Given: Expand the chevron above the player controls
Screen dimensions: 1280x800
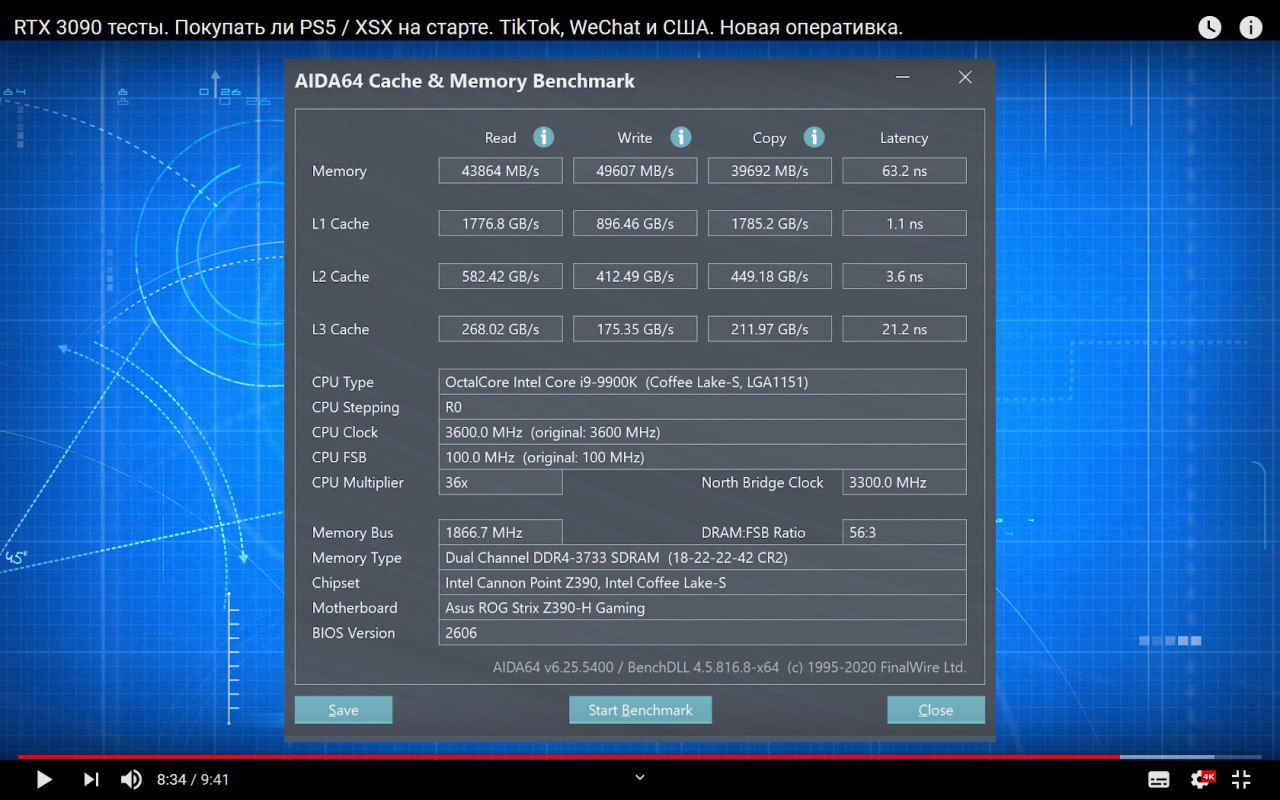Looking at the screenshot, I should click(x=640, y=777).
